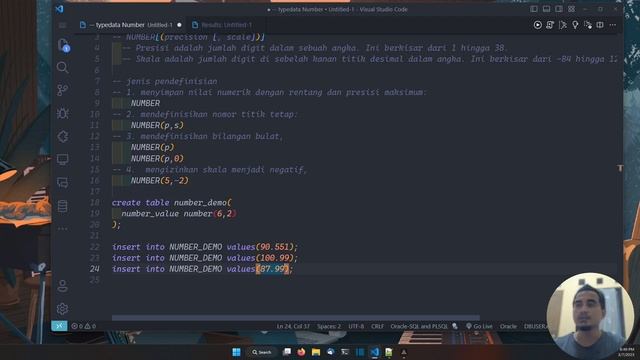Click the lightbulb icon in editor toolbar
Viewport: 640px width, 360px height.
point(575,25)
